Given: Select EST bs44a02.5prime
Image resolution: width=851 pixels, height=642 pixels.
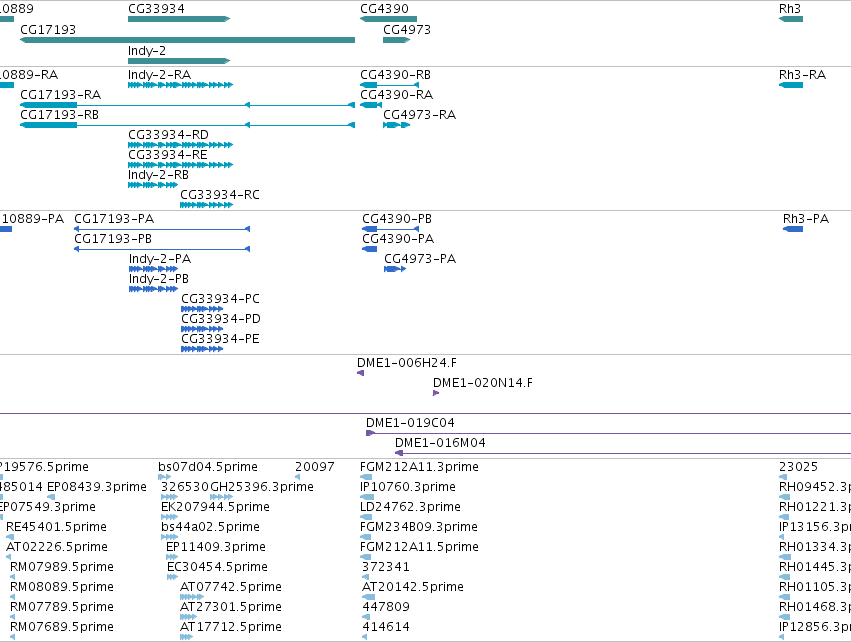Looking at the screenshot, I should 169,537.
